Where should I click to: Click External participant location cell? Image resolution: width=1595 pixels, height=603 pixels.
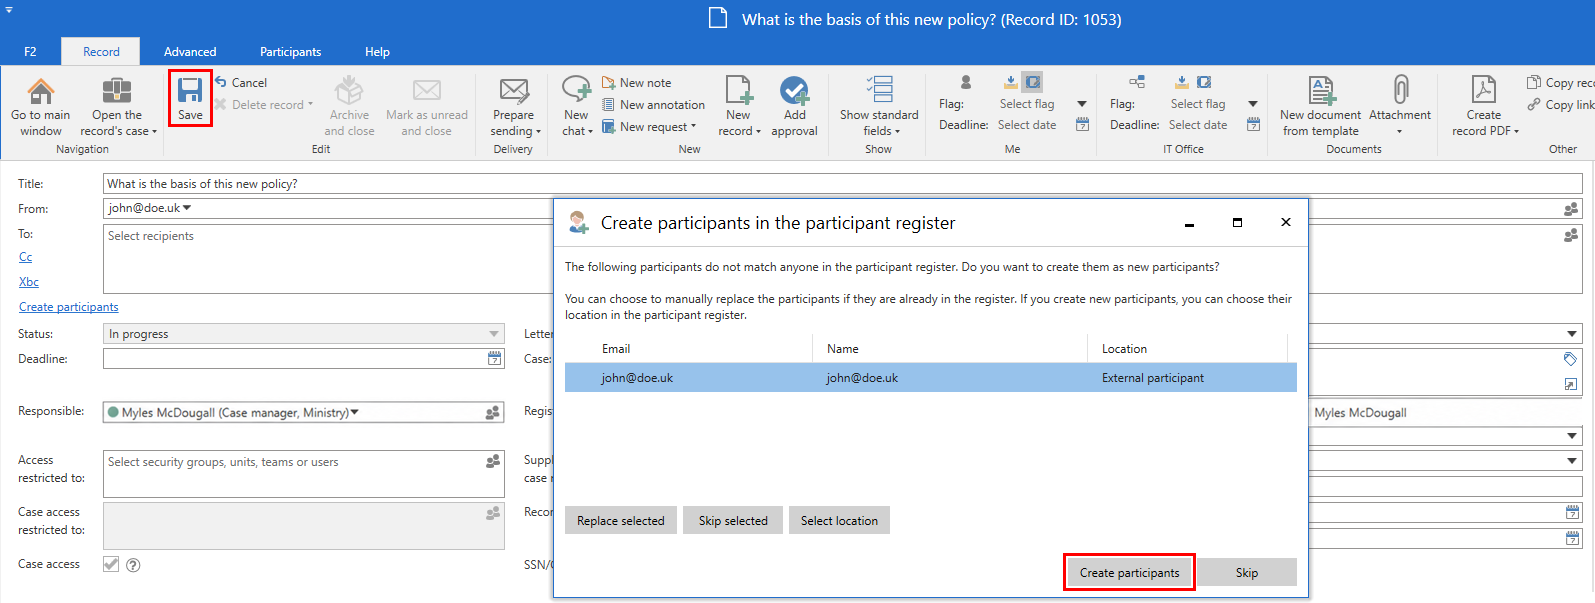(1153, 378)
